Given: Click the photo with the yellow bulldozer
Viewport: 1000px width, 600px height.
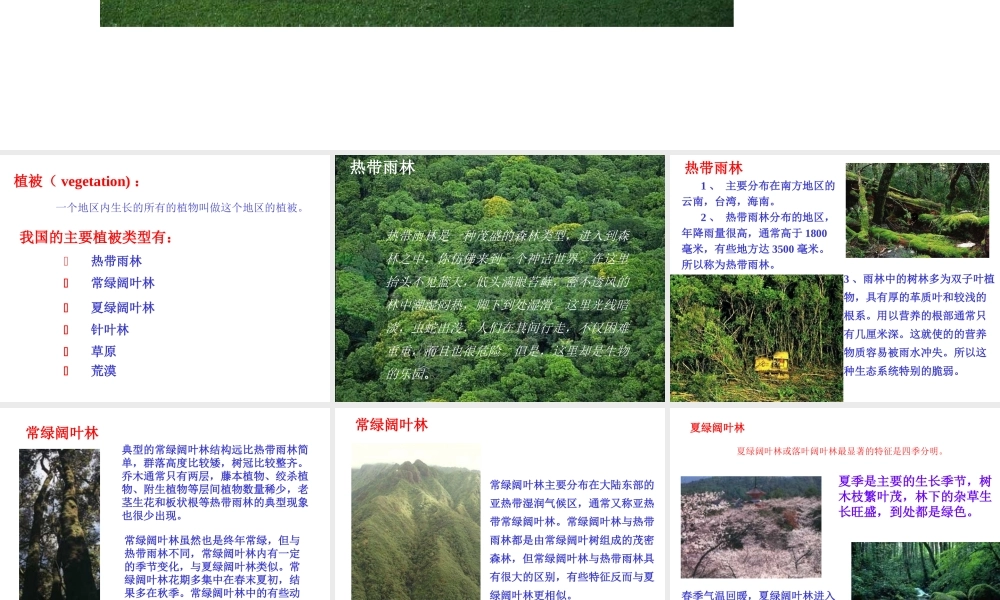Looking at the screenshot, I should [x=756, y=338].
